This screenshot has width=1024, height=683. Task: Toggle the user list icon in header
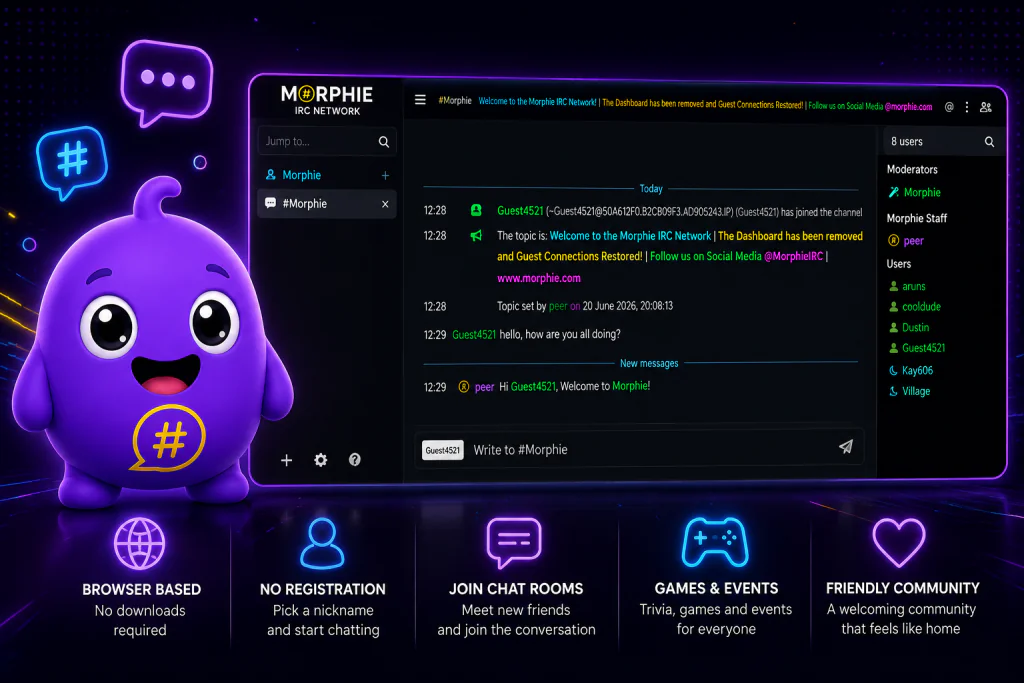(x=986, y=107)
